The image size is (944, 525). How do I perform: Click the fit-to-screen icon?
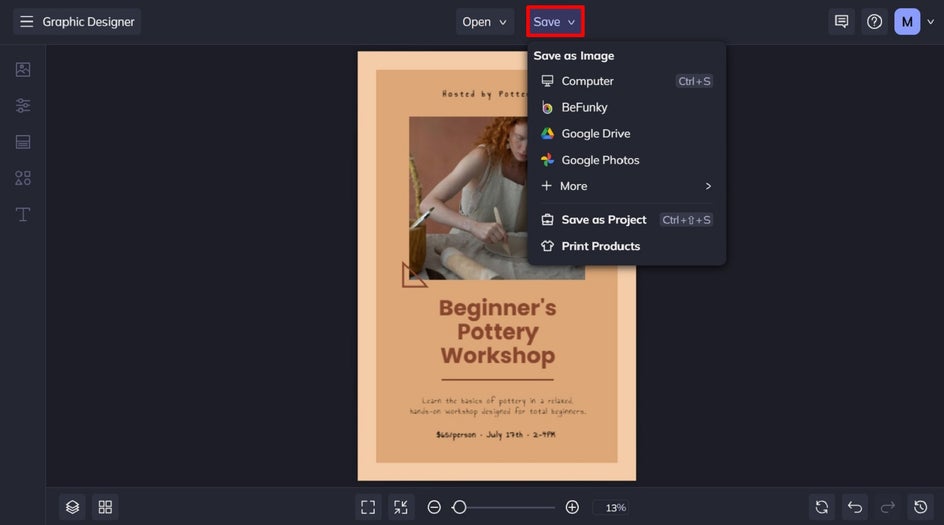click(x=368, y=507)
